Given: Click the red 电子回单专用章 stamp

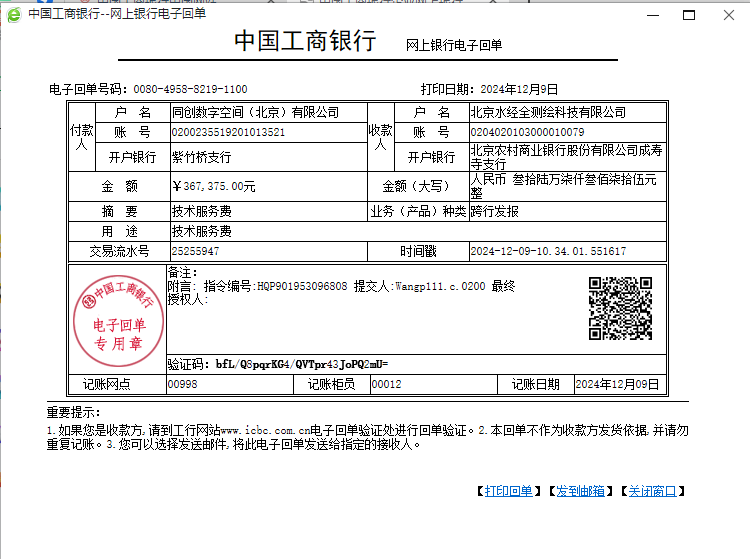Looking at the screenshot, I should tap(118, 321).
